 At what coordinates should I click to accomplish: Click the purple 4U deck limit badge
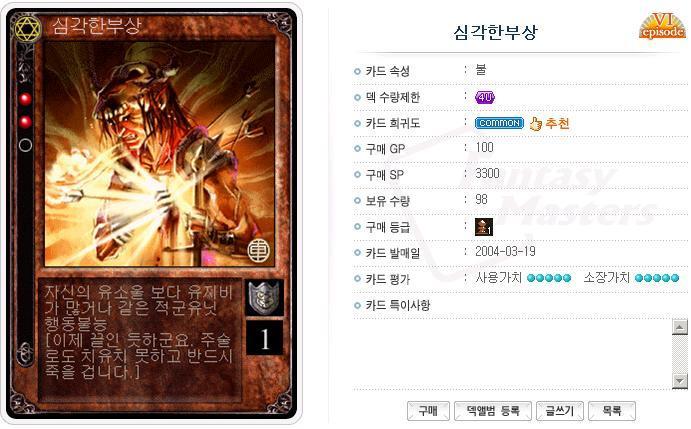[485, 97]
